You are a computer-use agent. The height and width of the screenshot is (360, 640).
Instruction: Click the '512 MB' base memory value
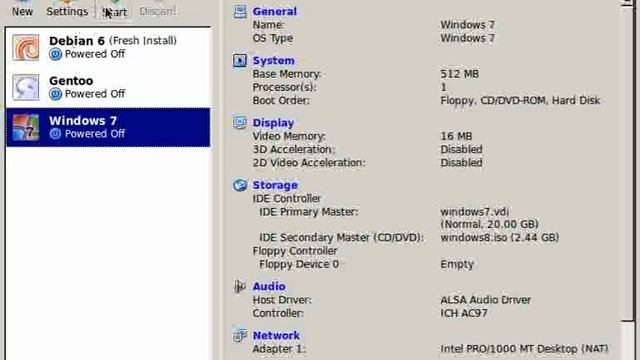(460, 74)
